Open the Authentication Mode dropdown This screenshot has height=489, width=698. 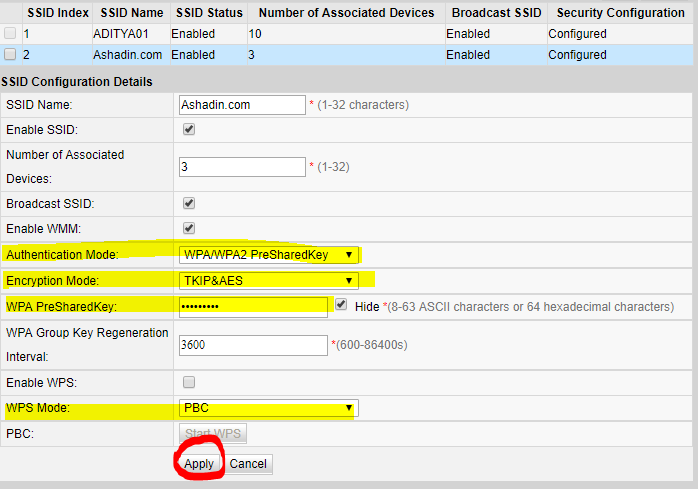click(x=267, y=254)
